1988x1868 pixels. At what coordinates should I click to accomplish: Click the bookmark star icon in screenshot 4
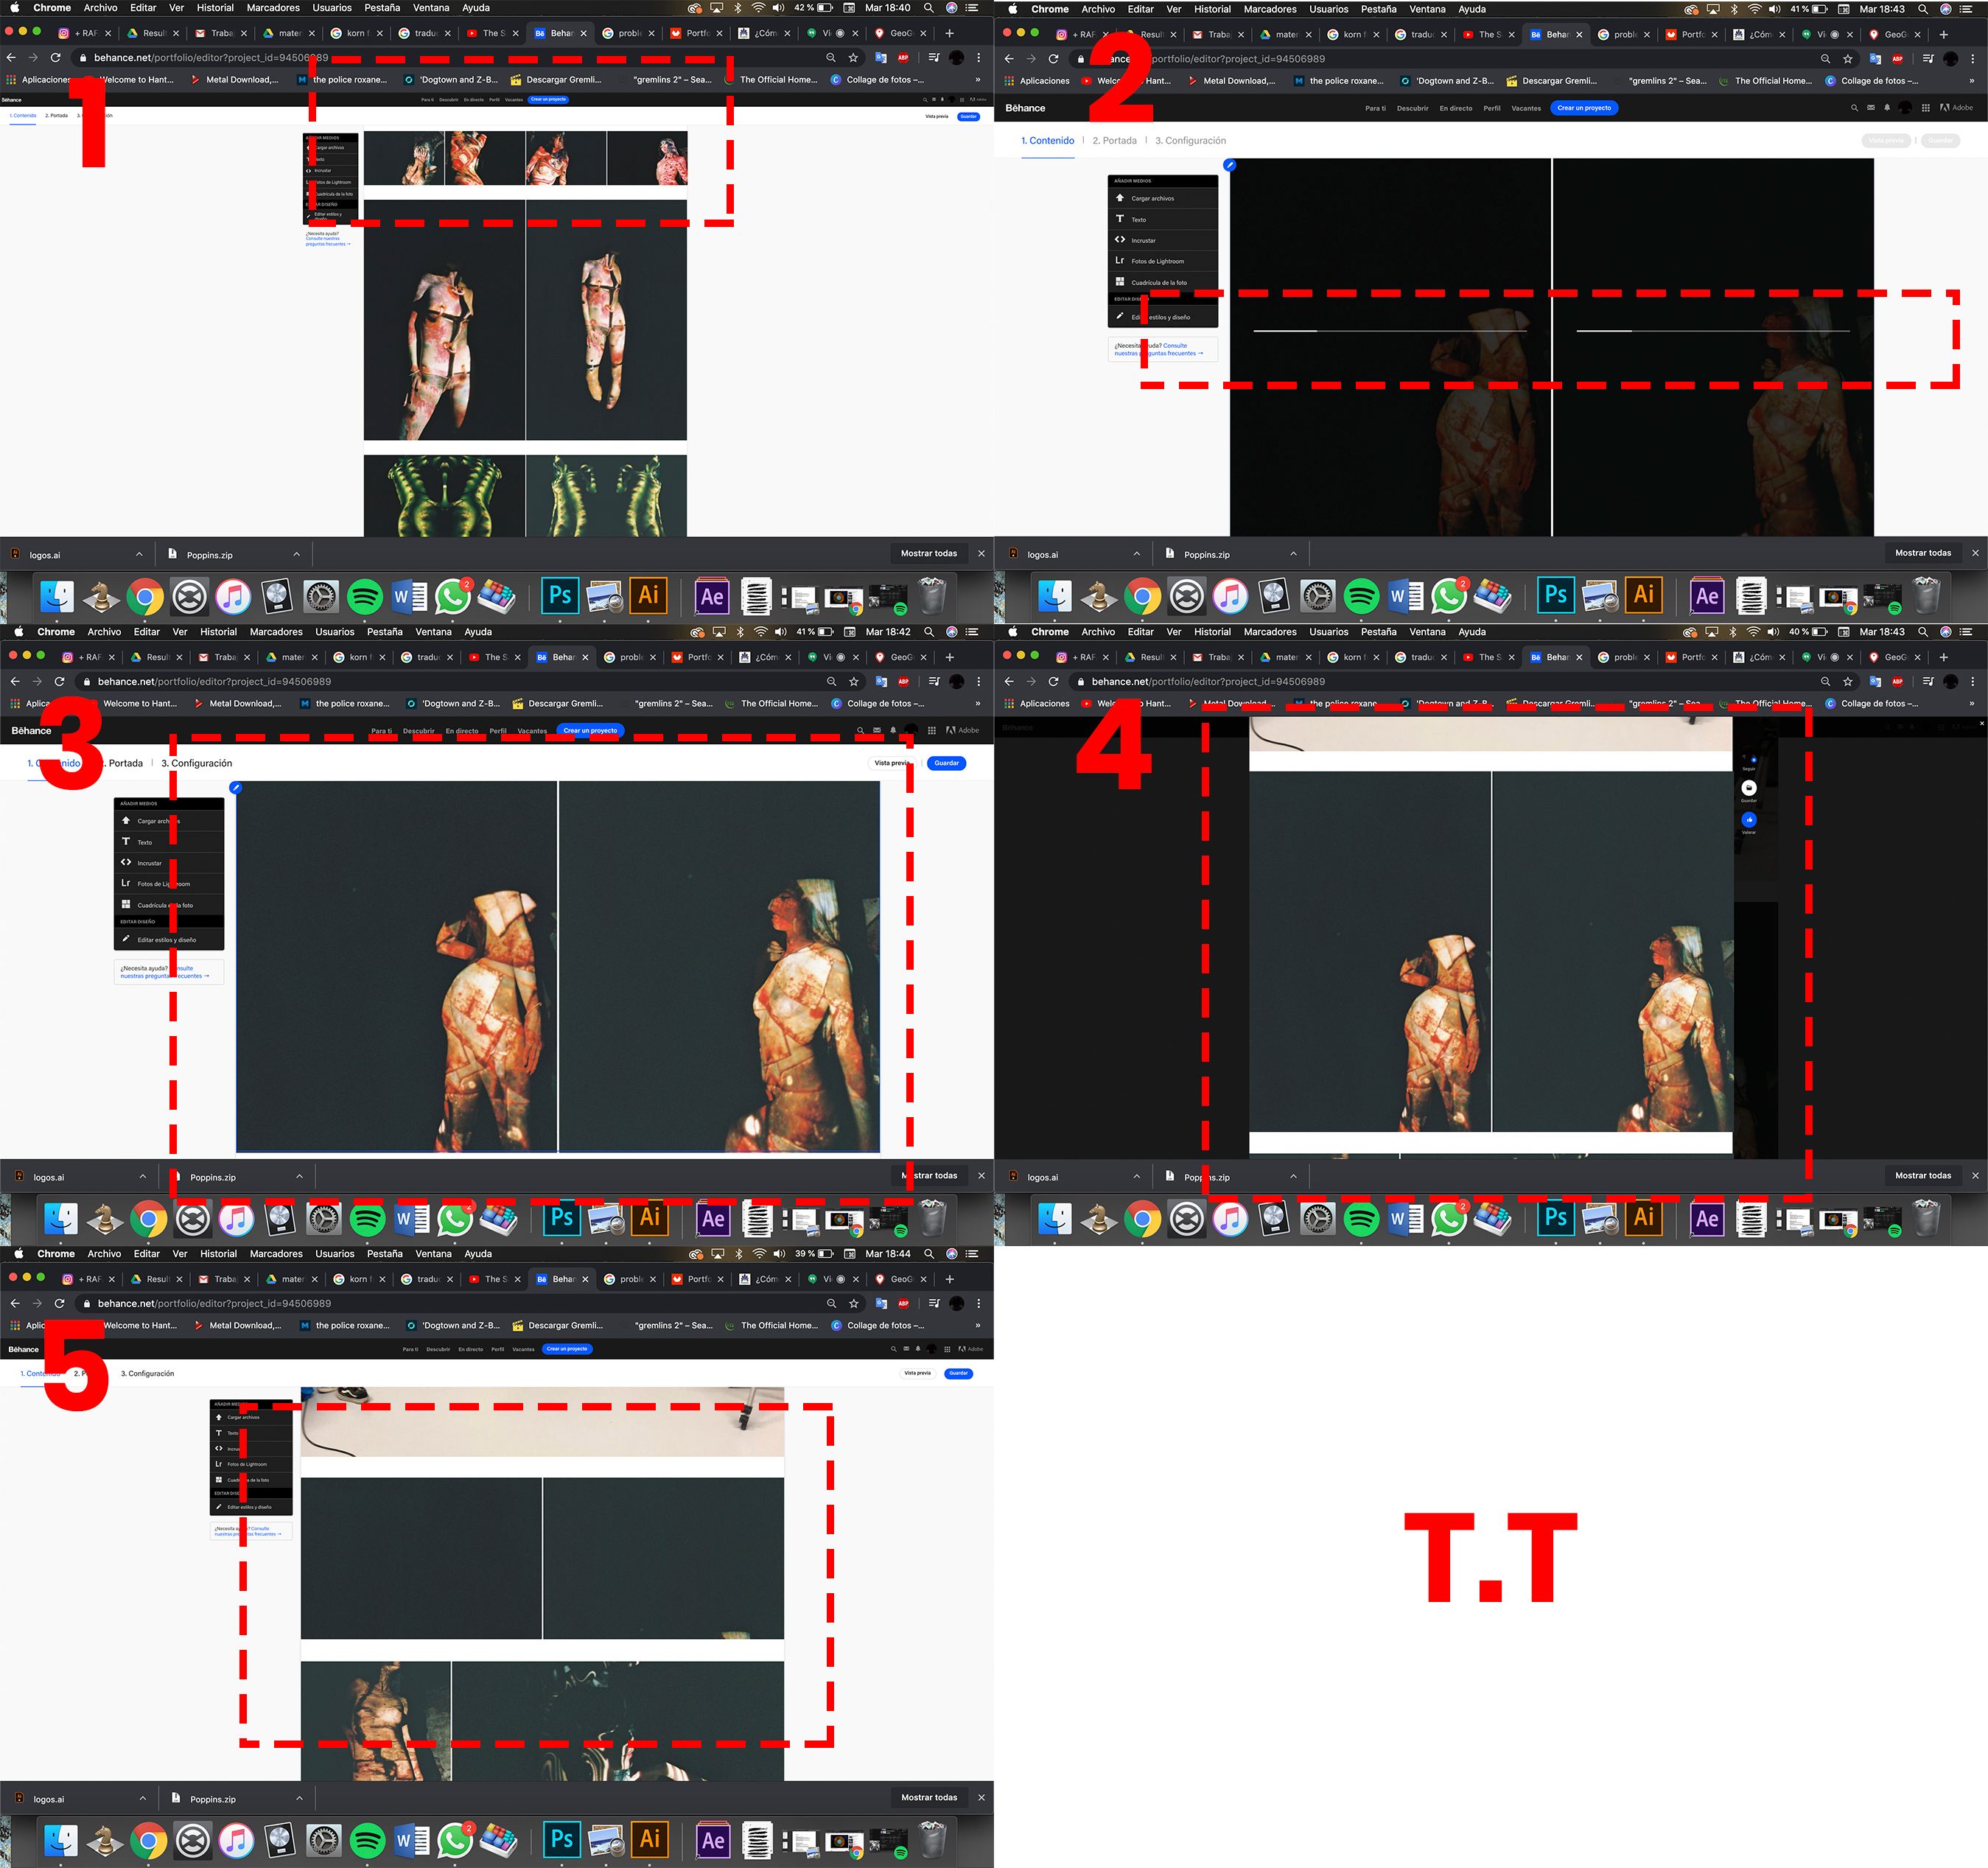pyautogui.click(x=1848, y=681)
